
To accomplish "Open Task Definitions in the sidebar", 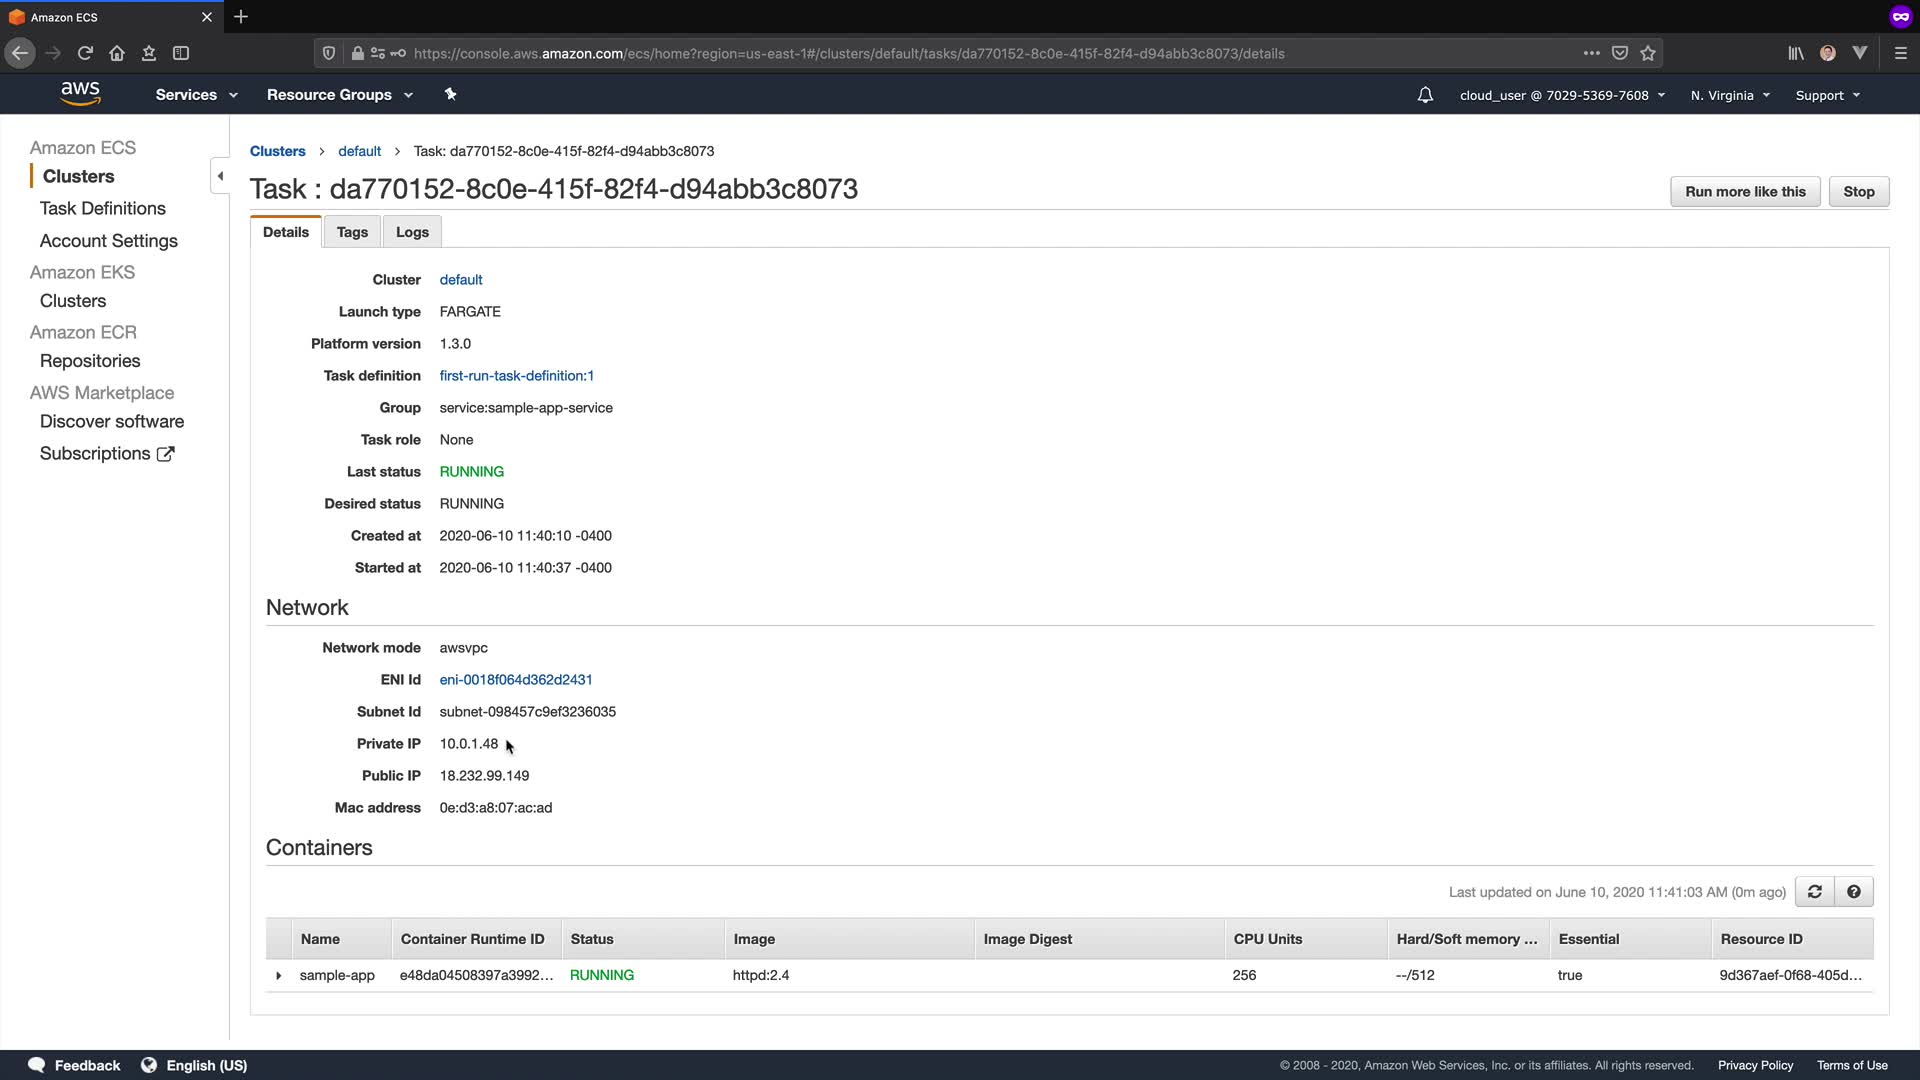I will 103,208.
